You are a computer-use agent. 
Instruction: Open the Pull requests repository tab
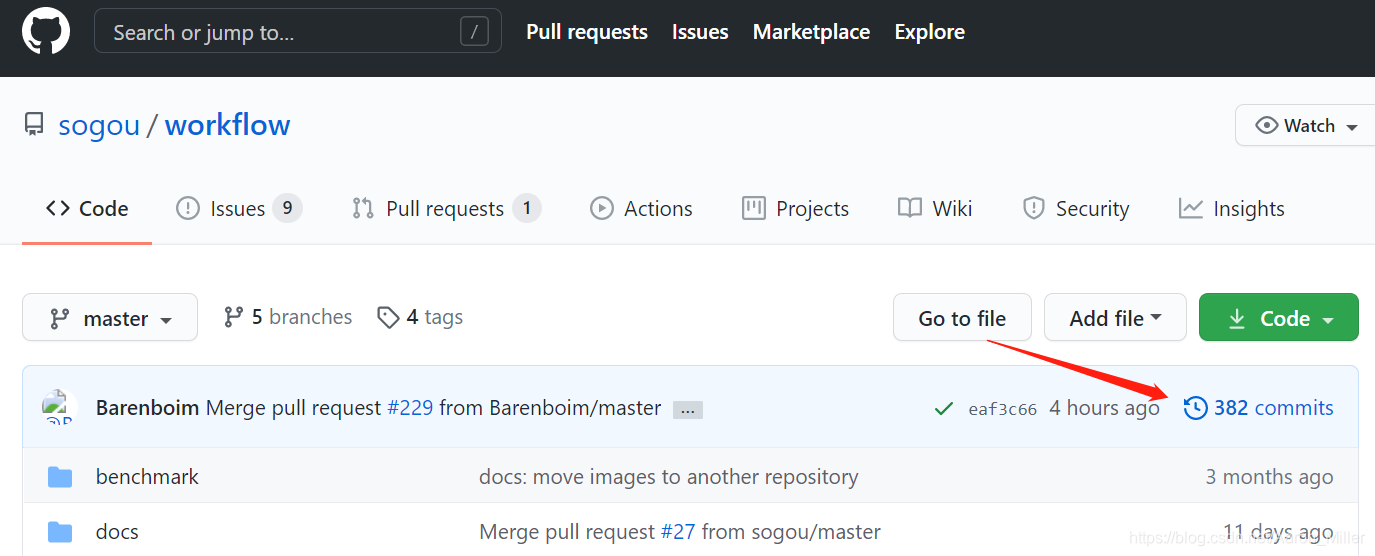445,209
